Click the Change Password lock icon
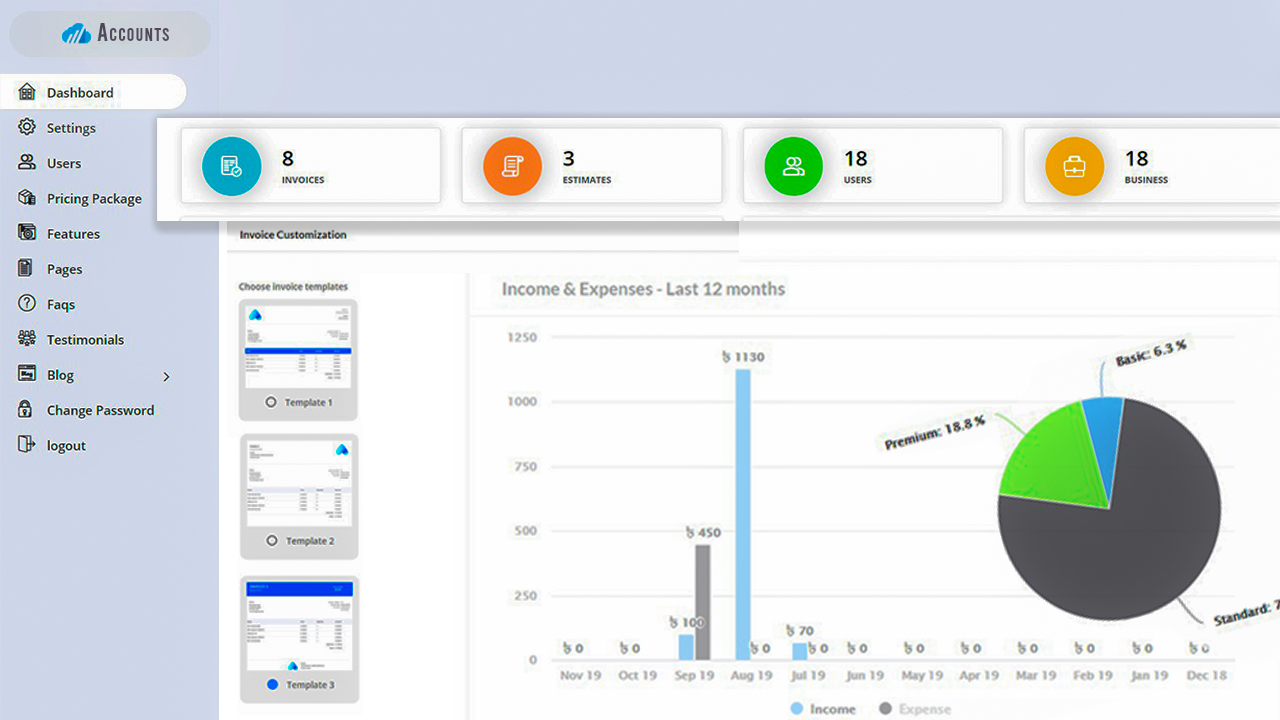Image resolution: width=1280 pixels, height=720 pixels. 27,410
